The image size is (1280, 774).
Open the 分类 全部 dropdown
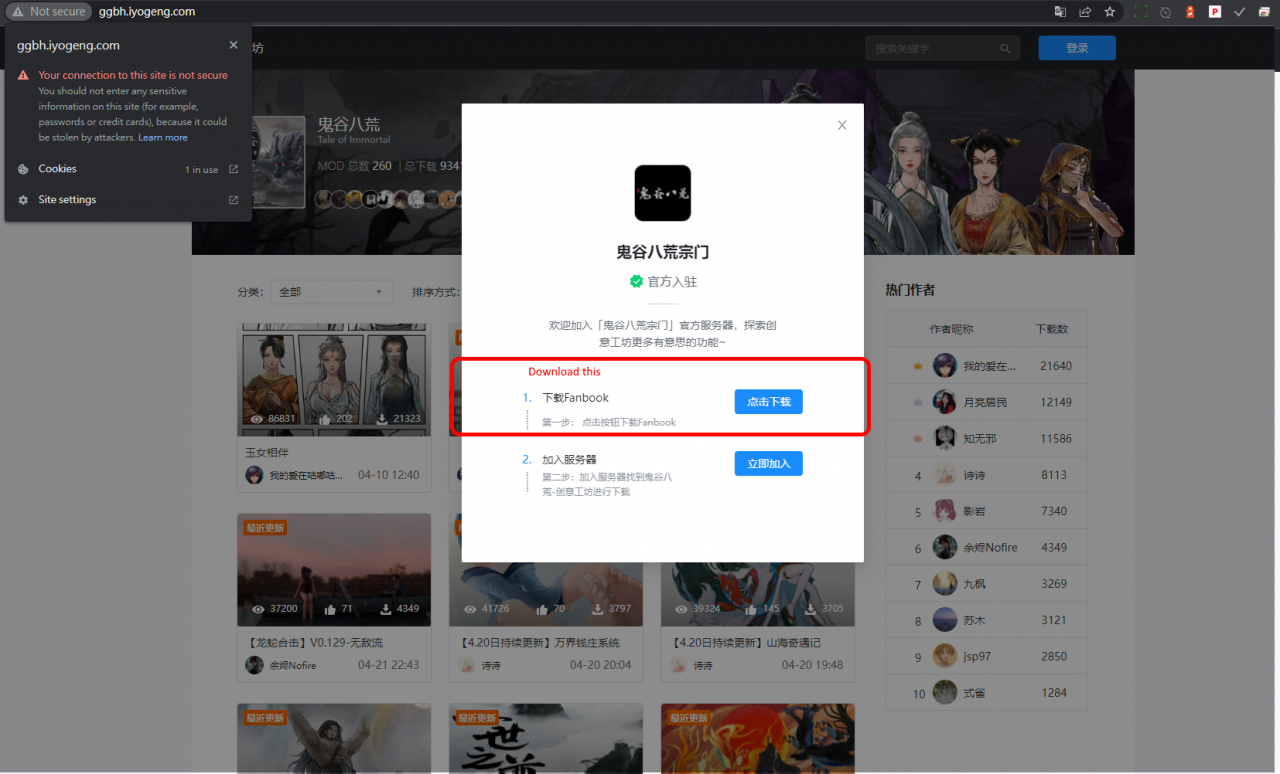pos(331,292)
